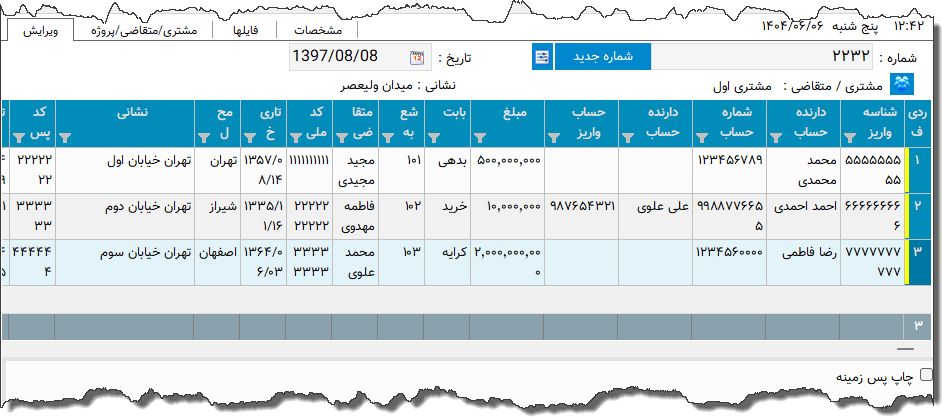Click the address تهران خیابان سوم
The width and height of the screenshot is (942, 417).
point(125,262)
